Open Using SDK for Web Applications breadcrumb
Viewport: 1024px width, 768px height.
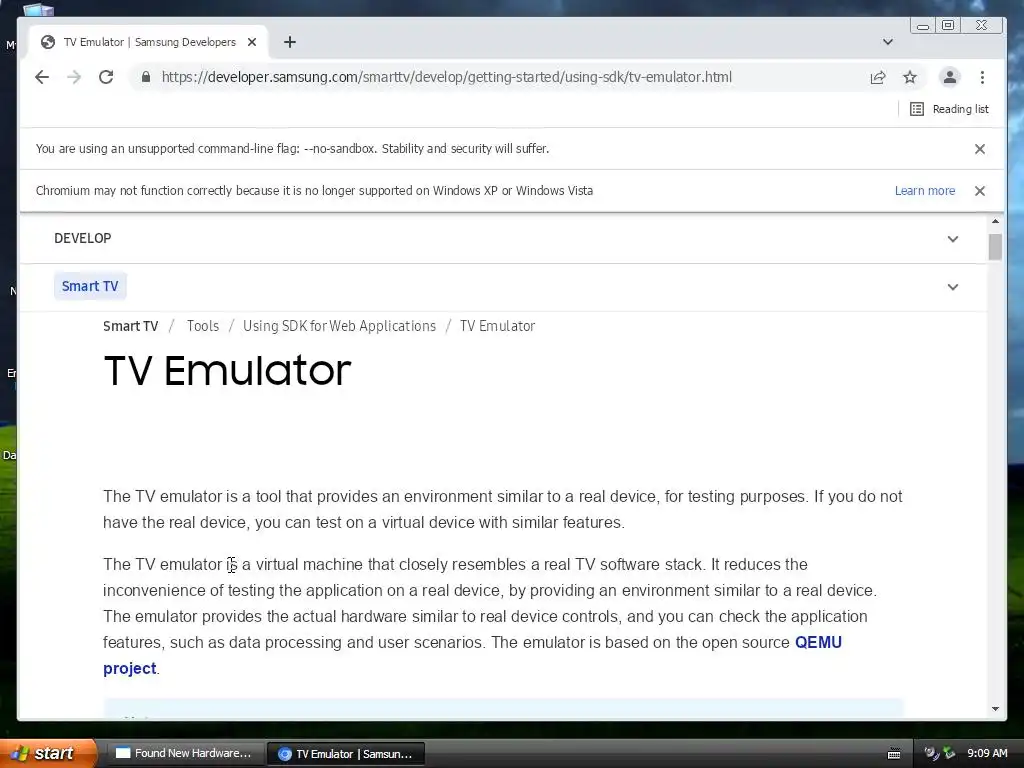click(339, 326)
